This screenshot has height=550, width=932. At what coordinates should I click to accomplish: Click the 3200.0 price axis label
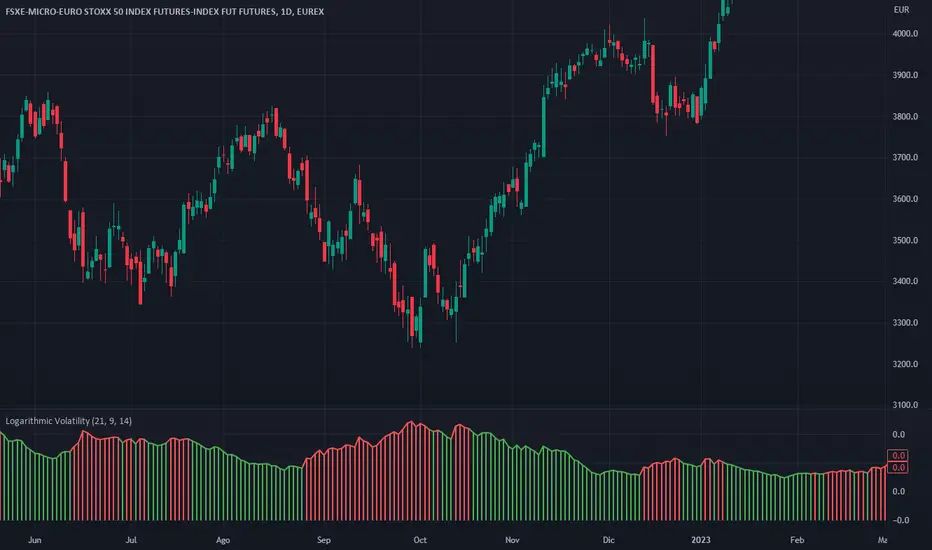click(905, 364)
